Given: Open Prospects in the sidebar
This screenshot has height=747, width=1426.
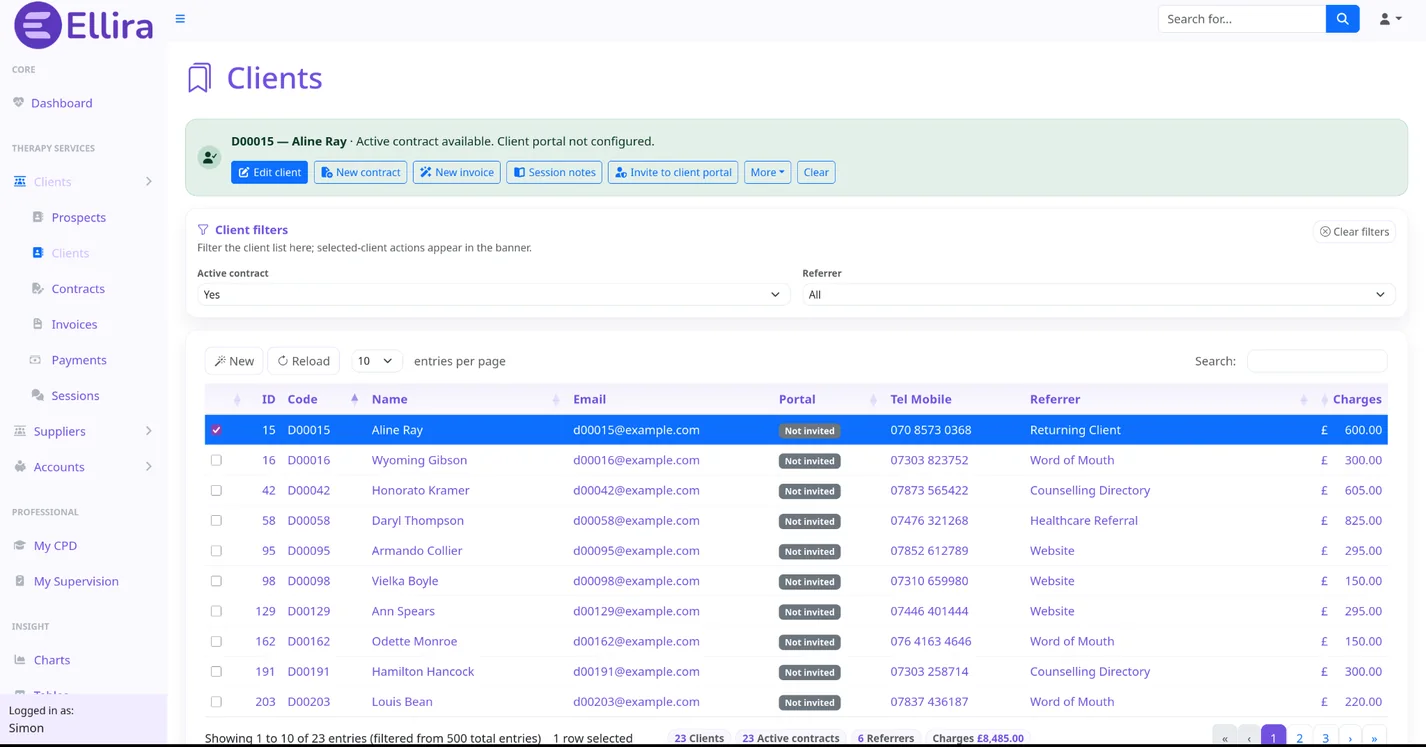Looking at the screenshot, I should (x=79, y=217).
